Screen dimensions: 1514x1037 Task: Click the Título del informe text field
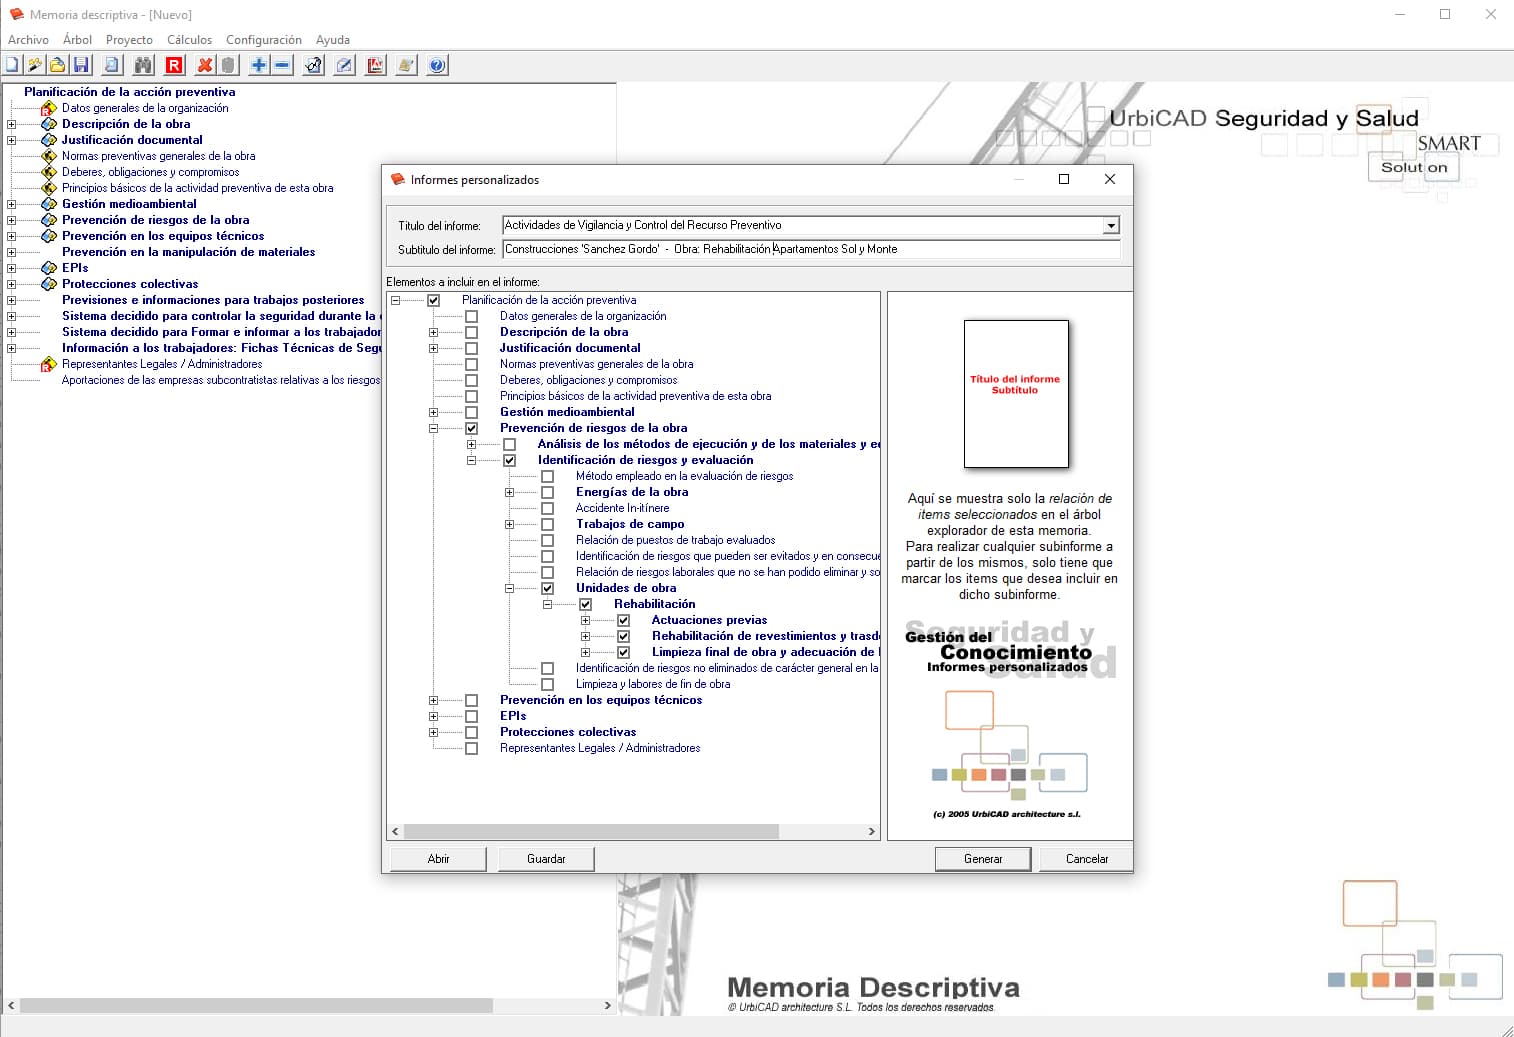pos(802,226)
